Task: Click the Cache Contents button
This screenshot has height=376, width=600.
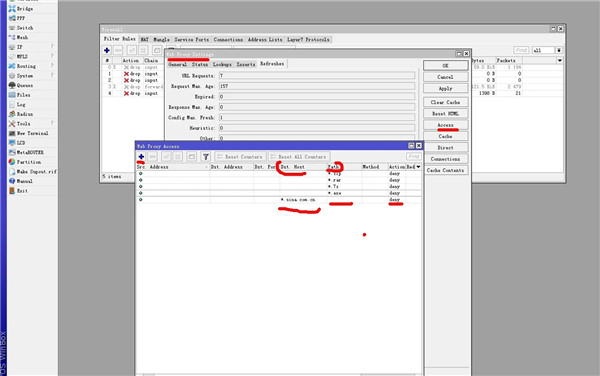Action: coord(445,170)
